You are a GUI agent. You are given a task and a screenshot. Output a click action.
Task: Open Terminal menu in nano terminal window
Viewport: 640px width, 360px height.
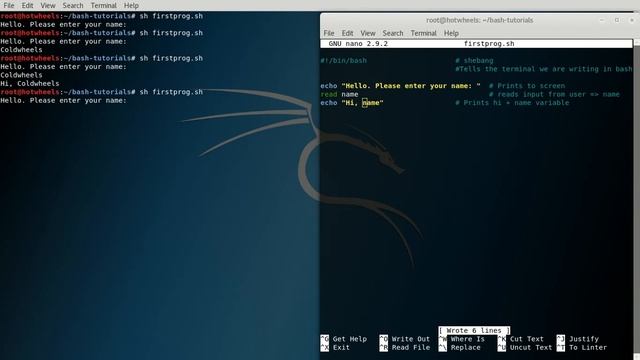(x=423, y=33)
